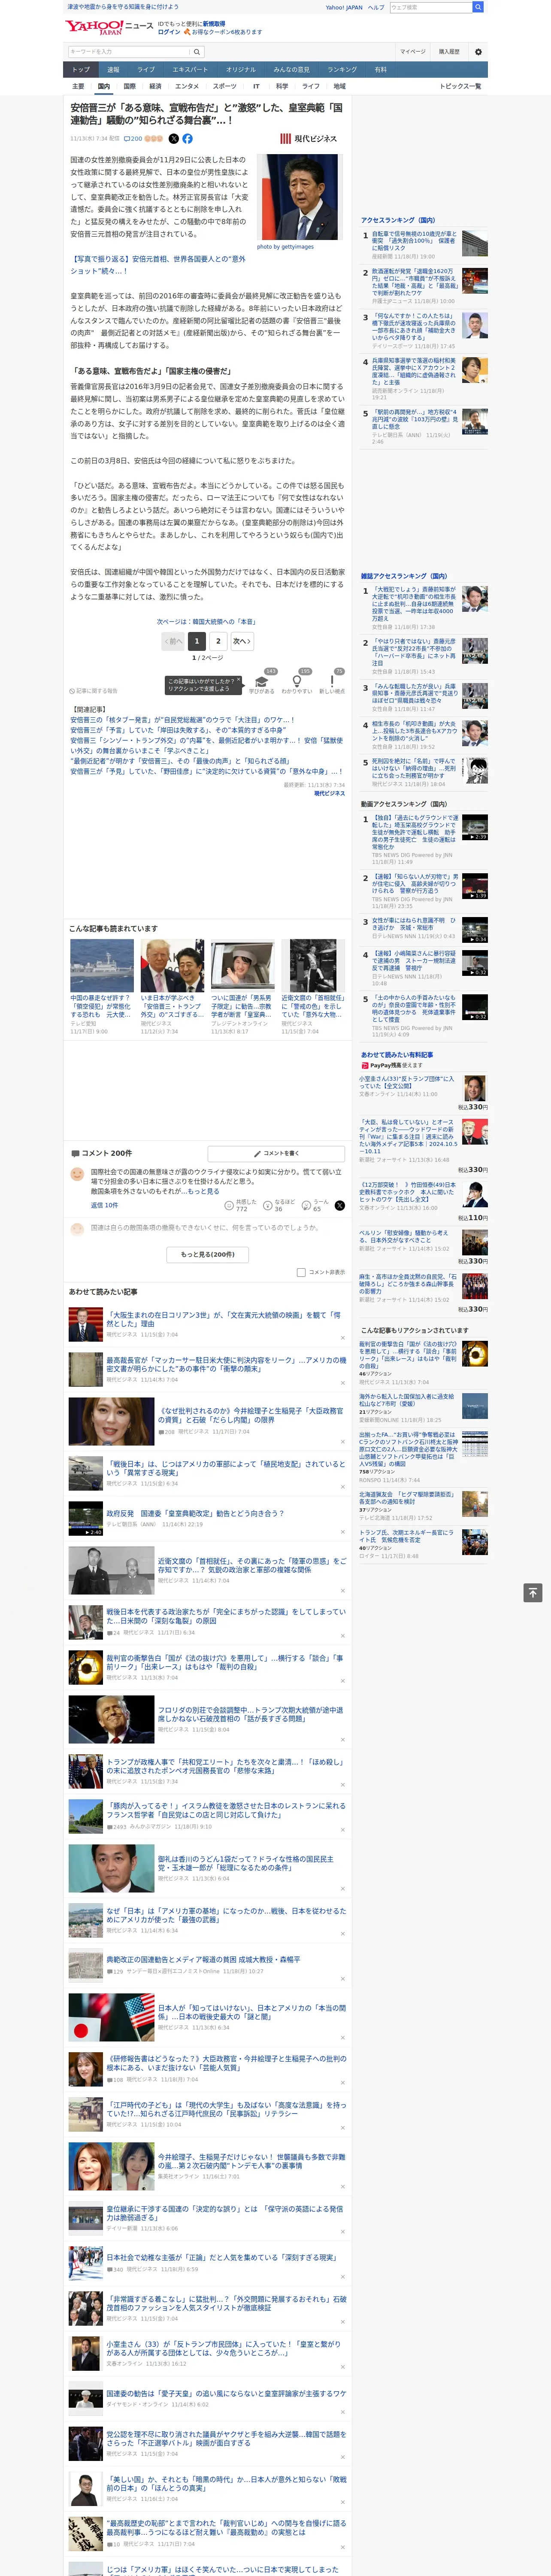Open the Yahoo! JAPAN News logo
Screen dimensions: 551x2576
[x=109, y=27]
